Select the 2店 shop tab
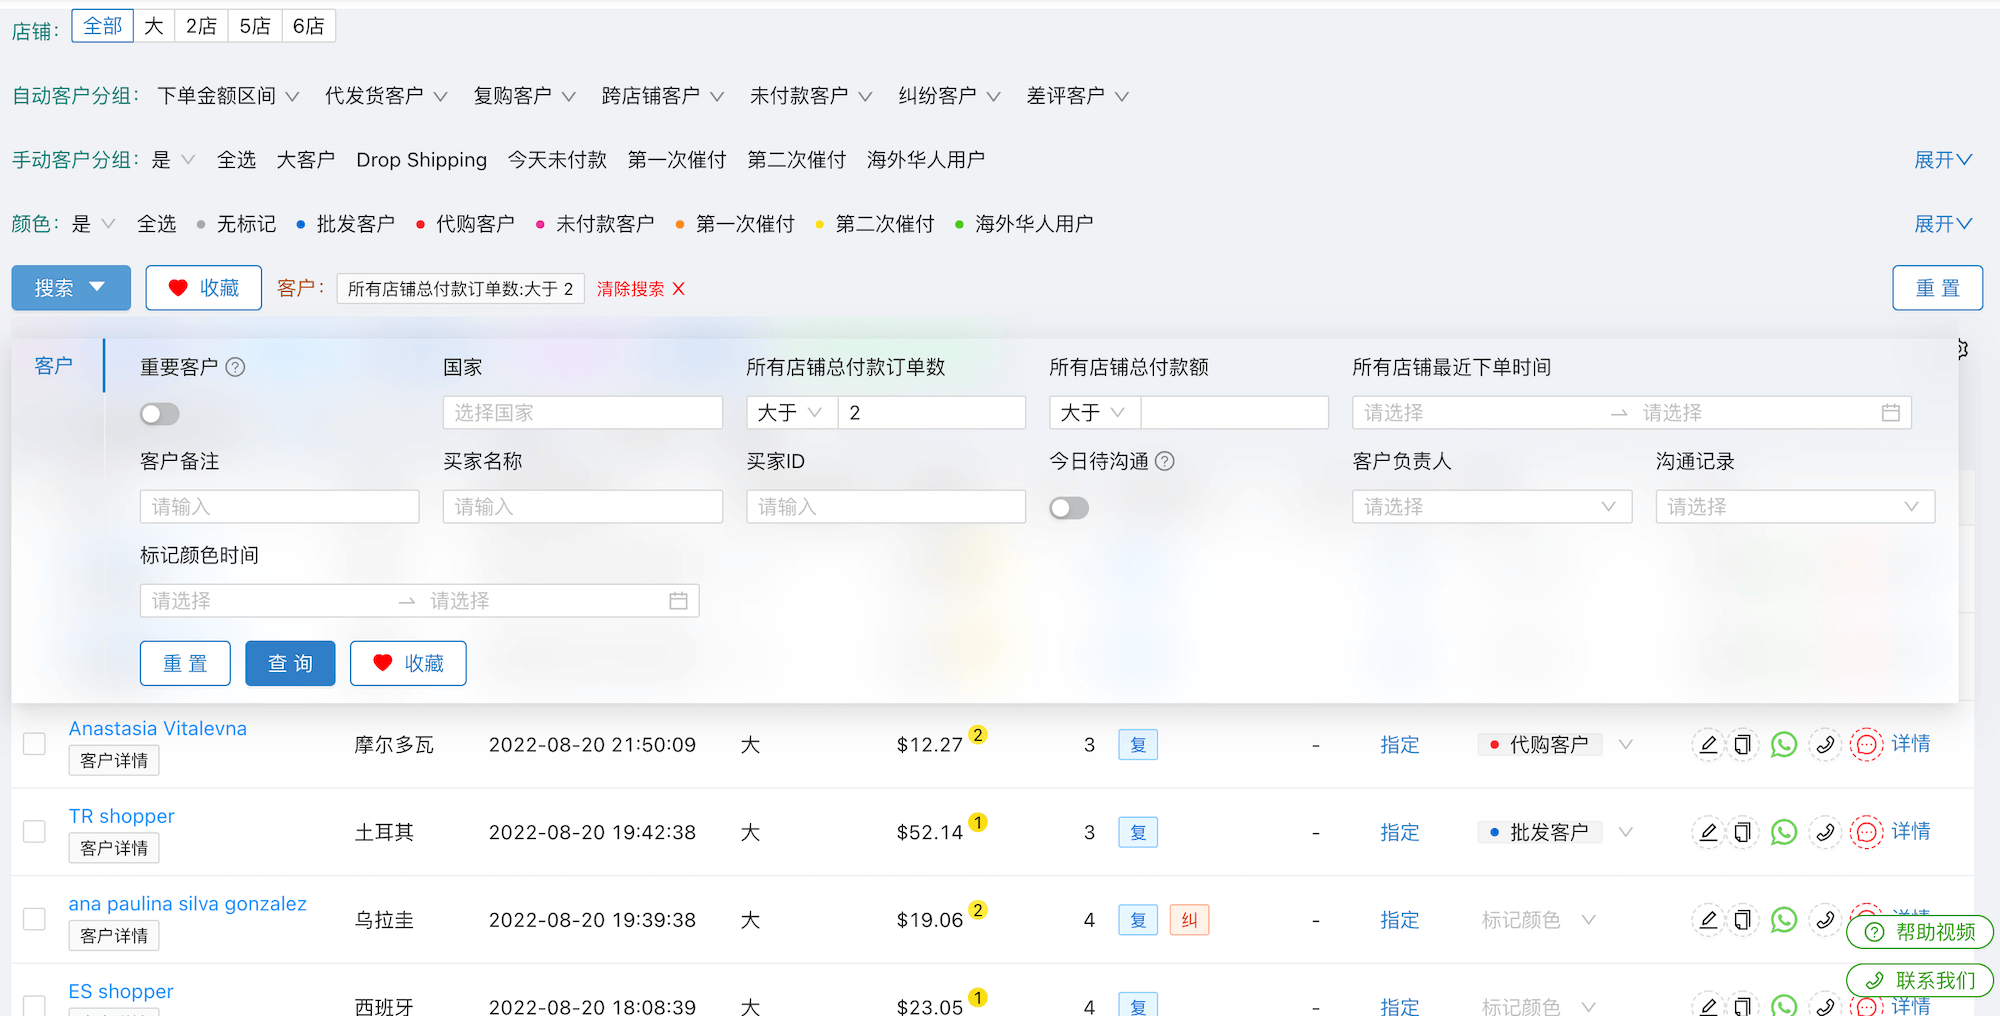 click(201, 26)
